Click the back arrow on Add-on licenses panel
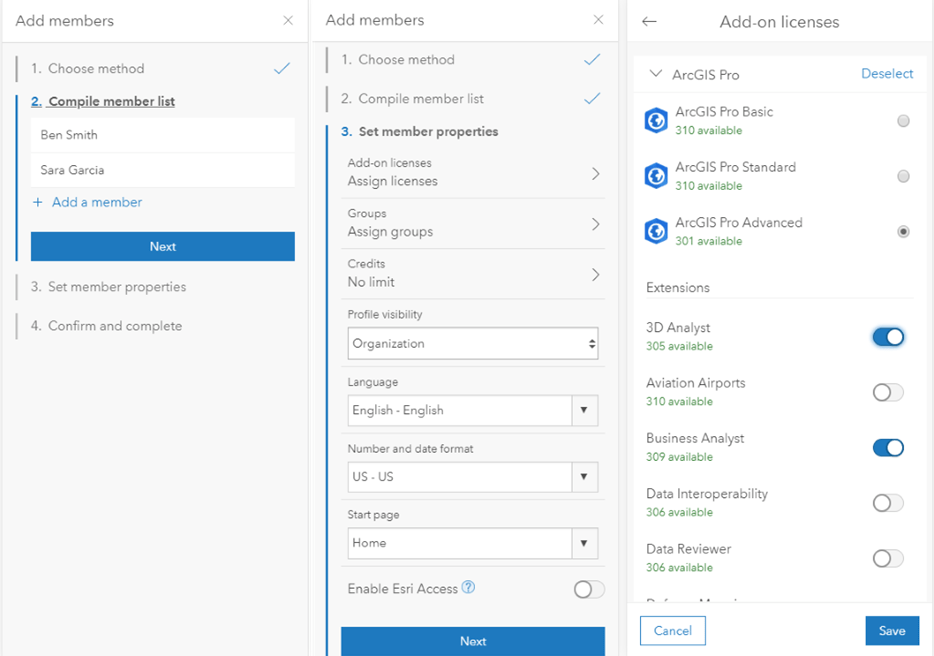934x656 pixels. click(x=651, y=21)
